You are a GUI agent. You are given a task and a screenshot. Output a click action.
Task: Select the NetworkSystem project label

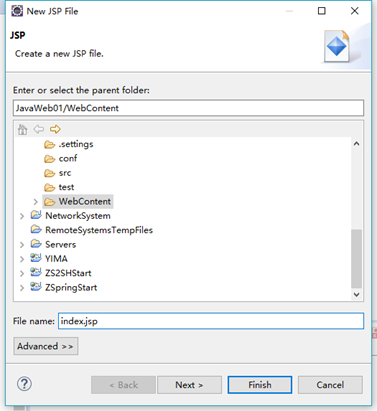(78, 216)
